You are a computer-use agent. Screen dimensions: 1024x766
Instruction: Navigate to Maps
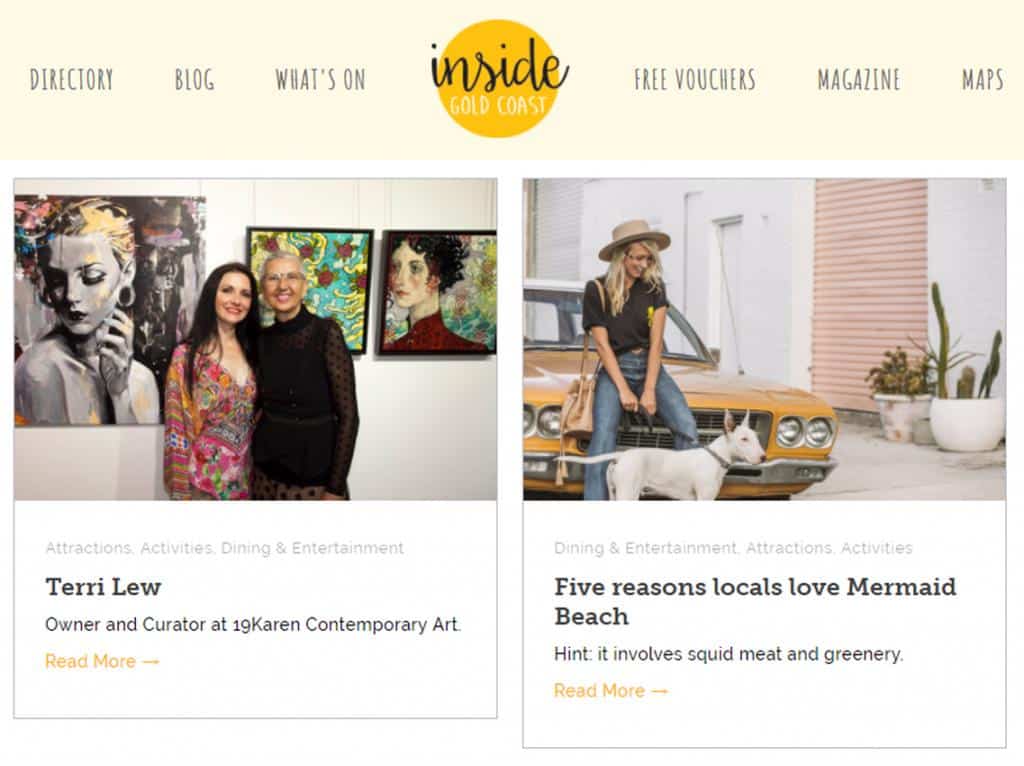(982, 80)
